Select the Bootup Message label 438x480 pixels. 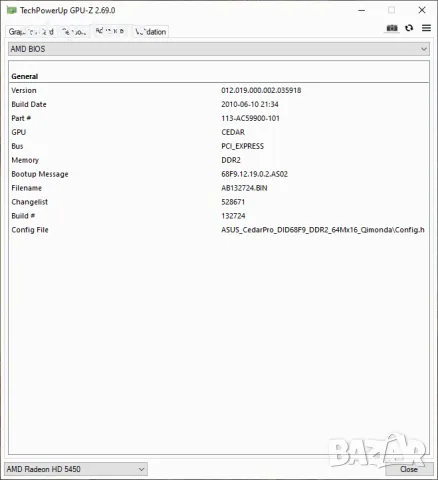pyautogui.click(x=40, y=174)
